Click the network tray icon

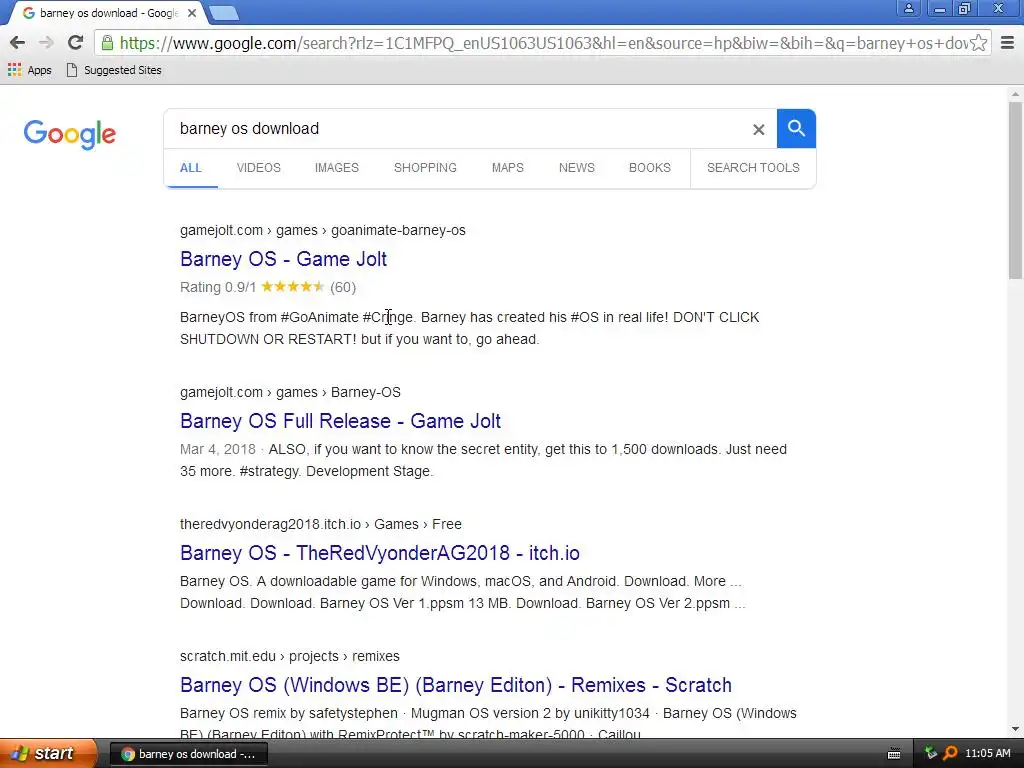931,753
